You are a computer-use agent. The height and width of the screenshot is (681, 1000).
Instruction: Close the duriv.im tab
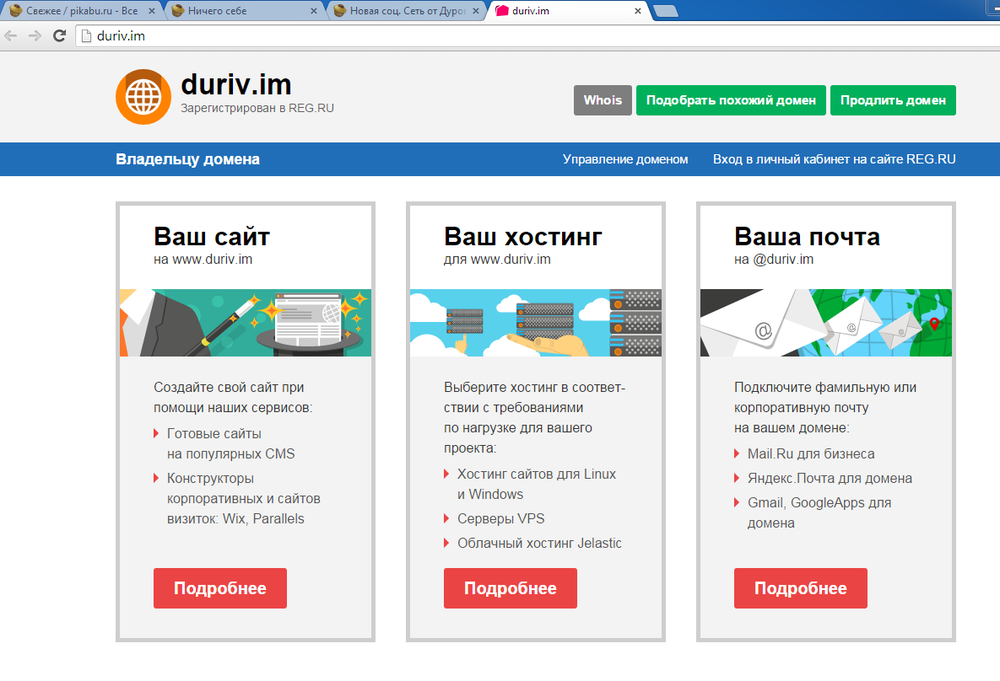click(x=637, y=11)
